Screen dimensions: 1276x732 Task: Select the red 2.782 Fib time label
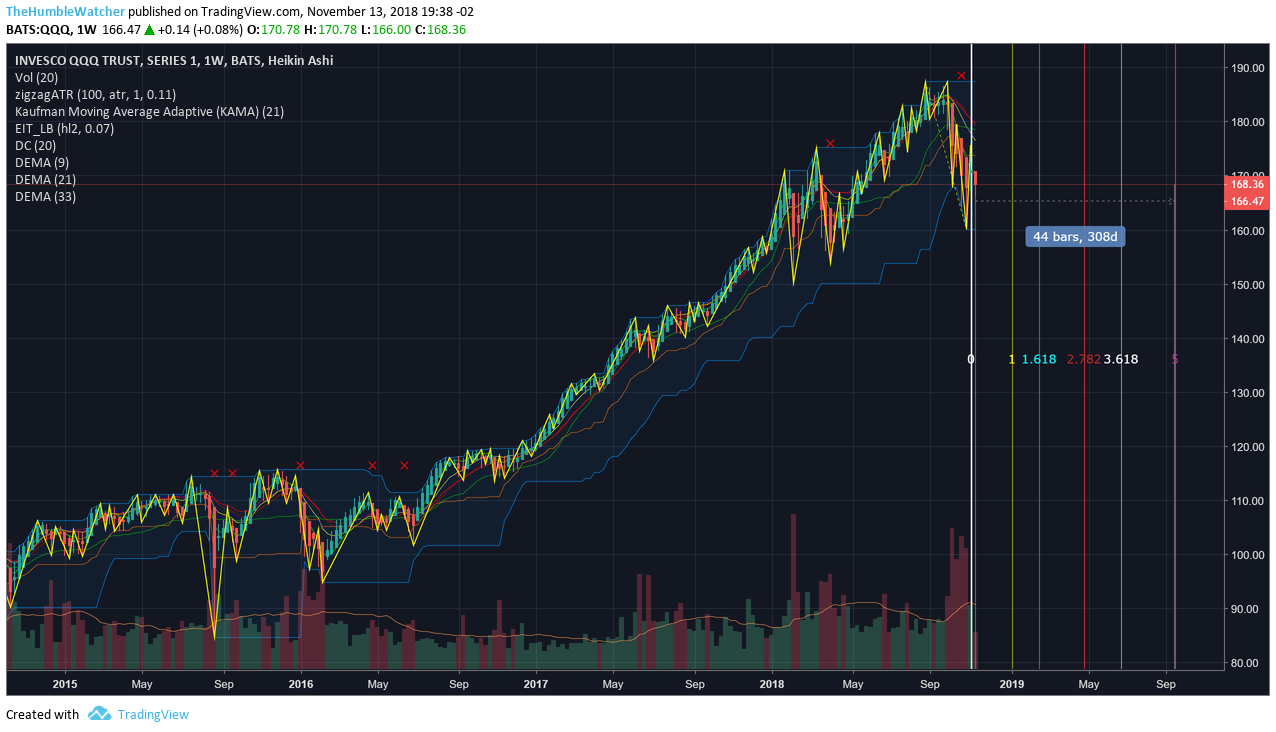pos(1084,359)
